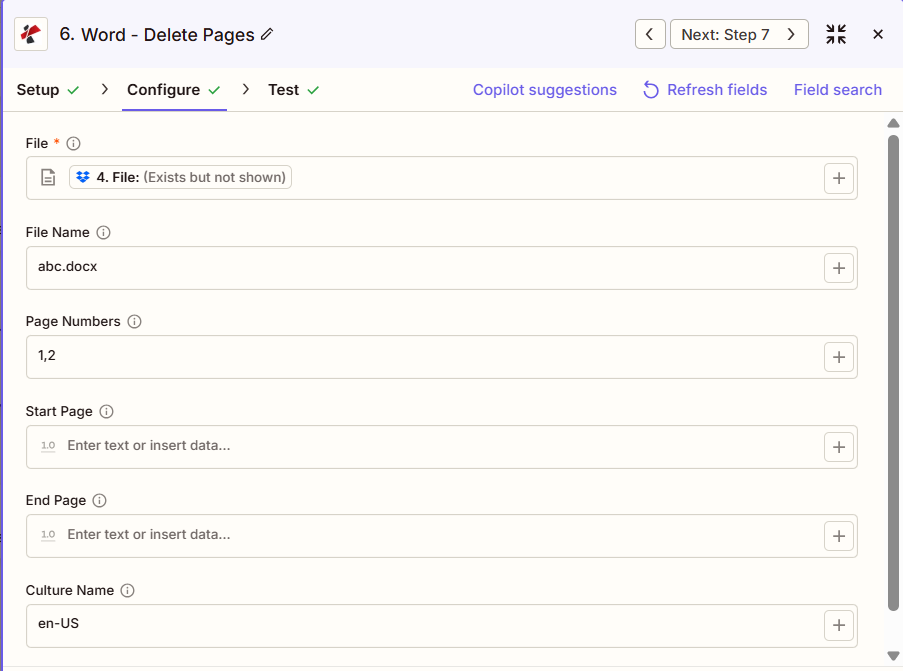Screen dimensions: 903x671
Task: Click the chevron between Setup and Configure
Action: [104, 89]
